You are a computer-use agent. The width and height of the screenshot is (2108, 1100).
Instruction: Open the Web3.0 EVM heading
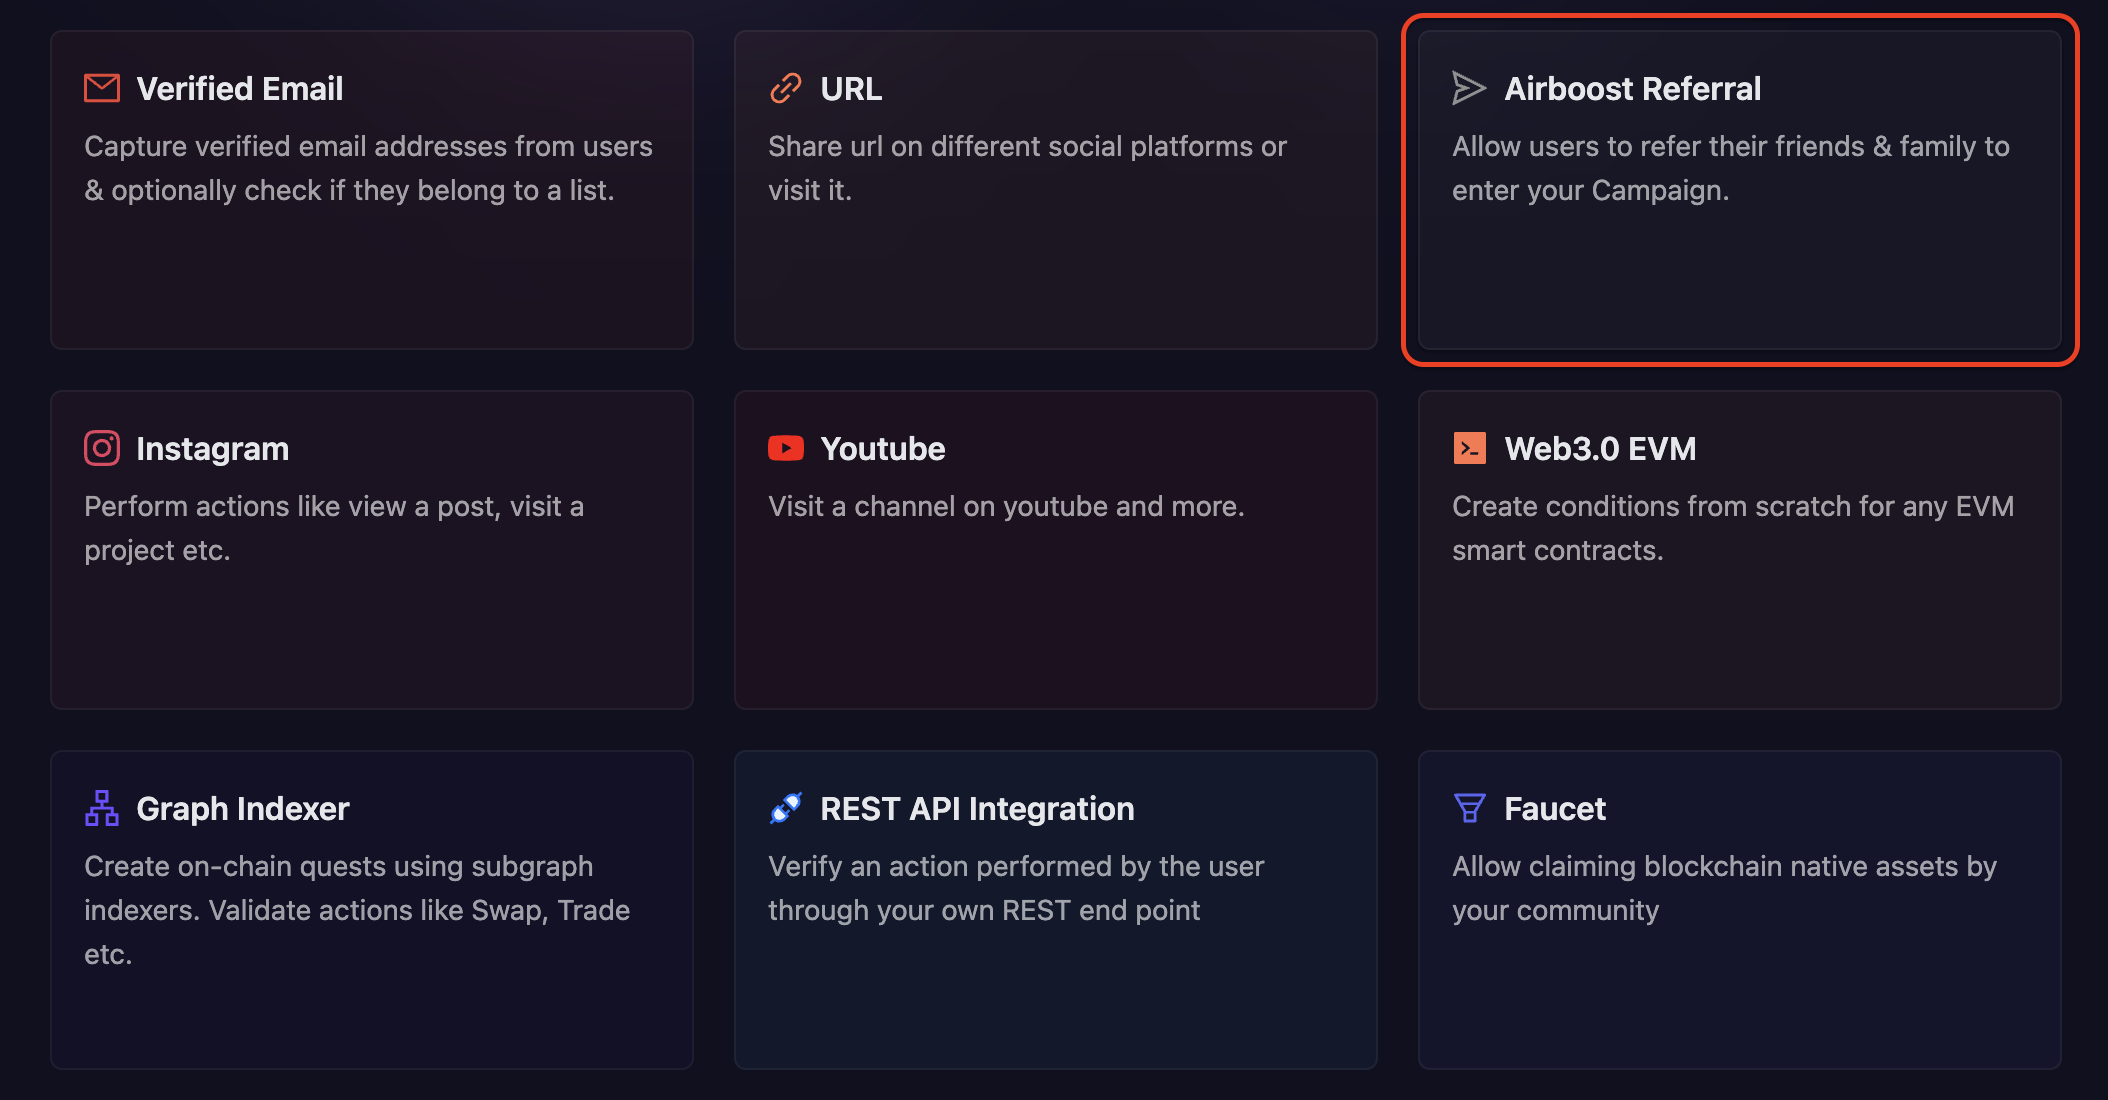point(1600,449)
